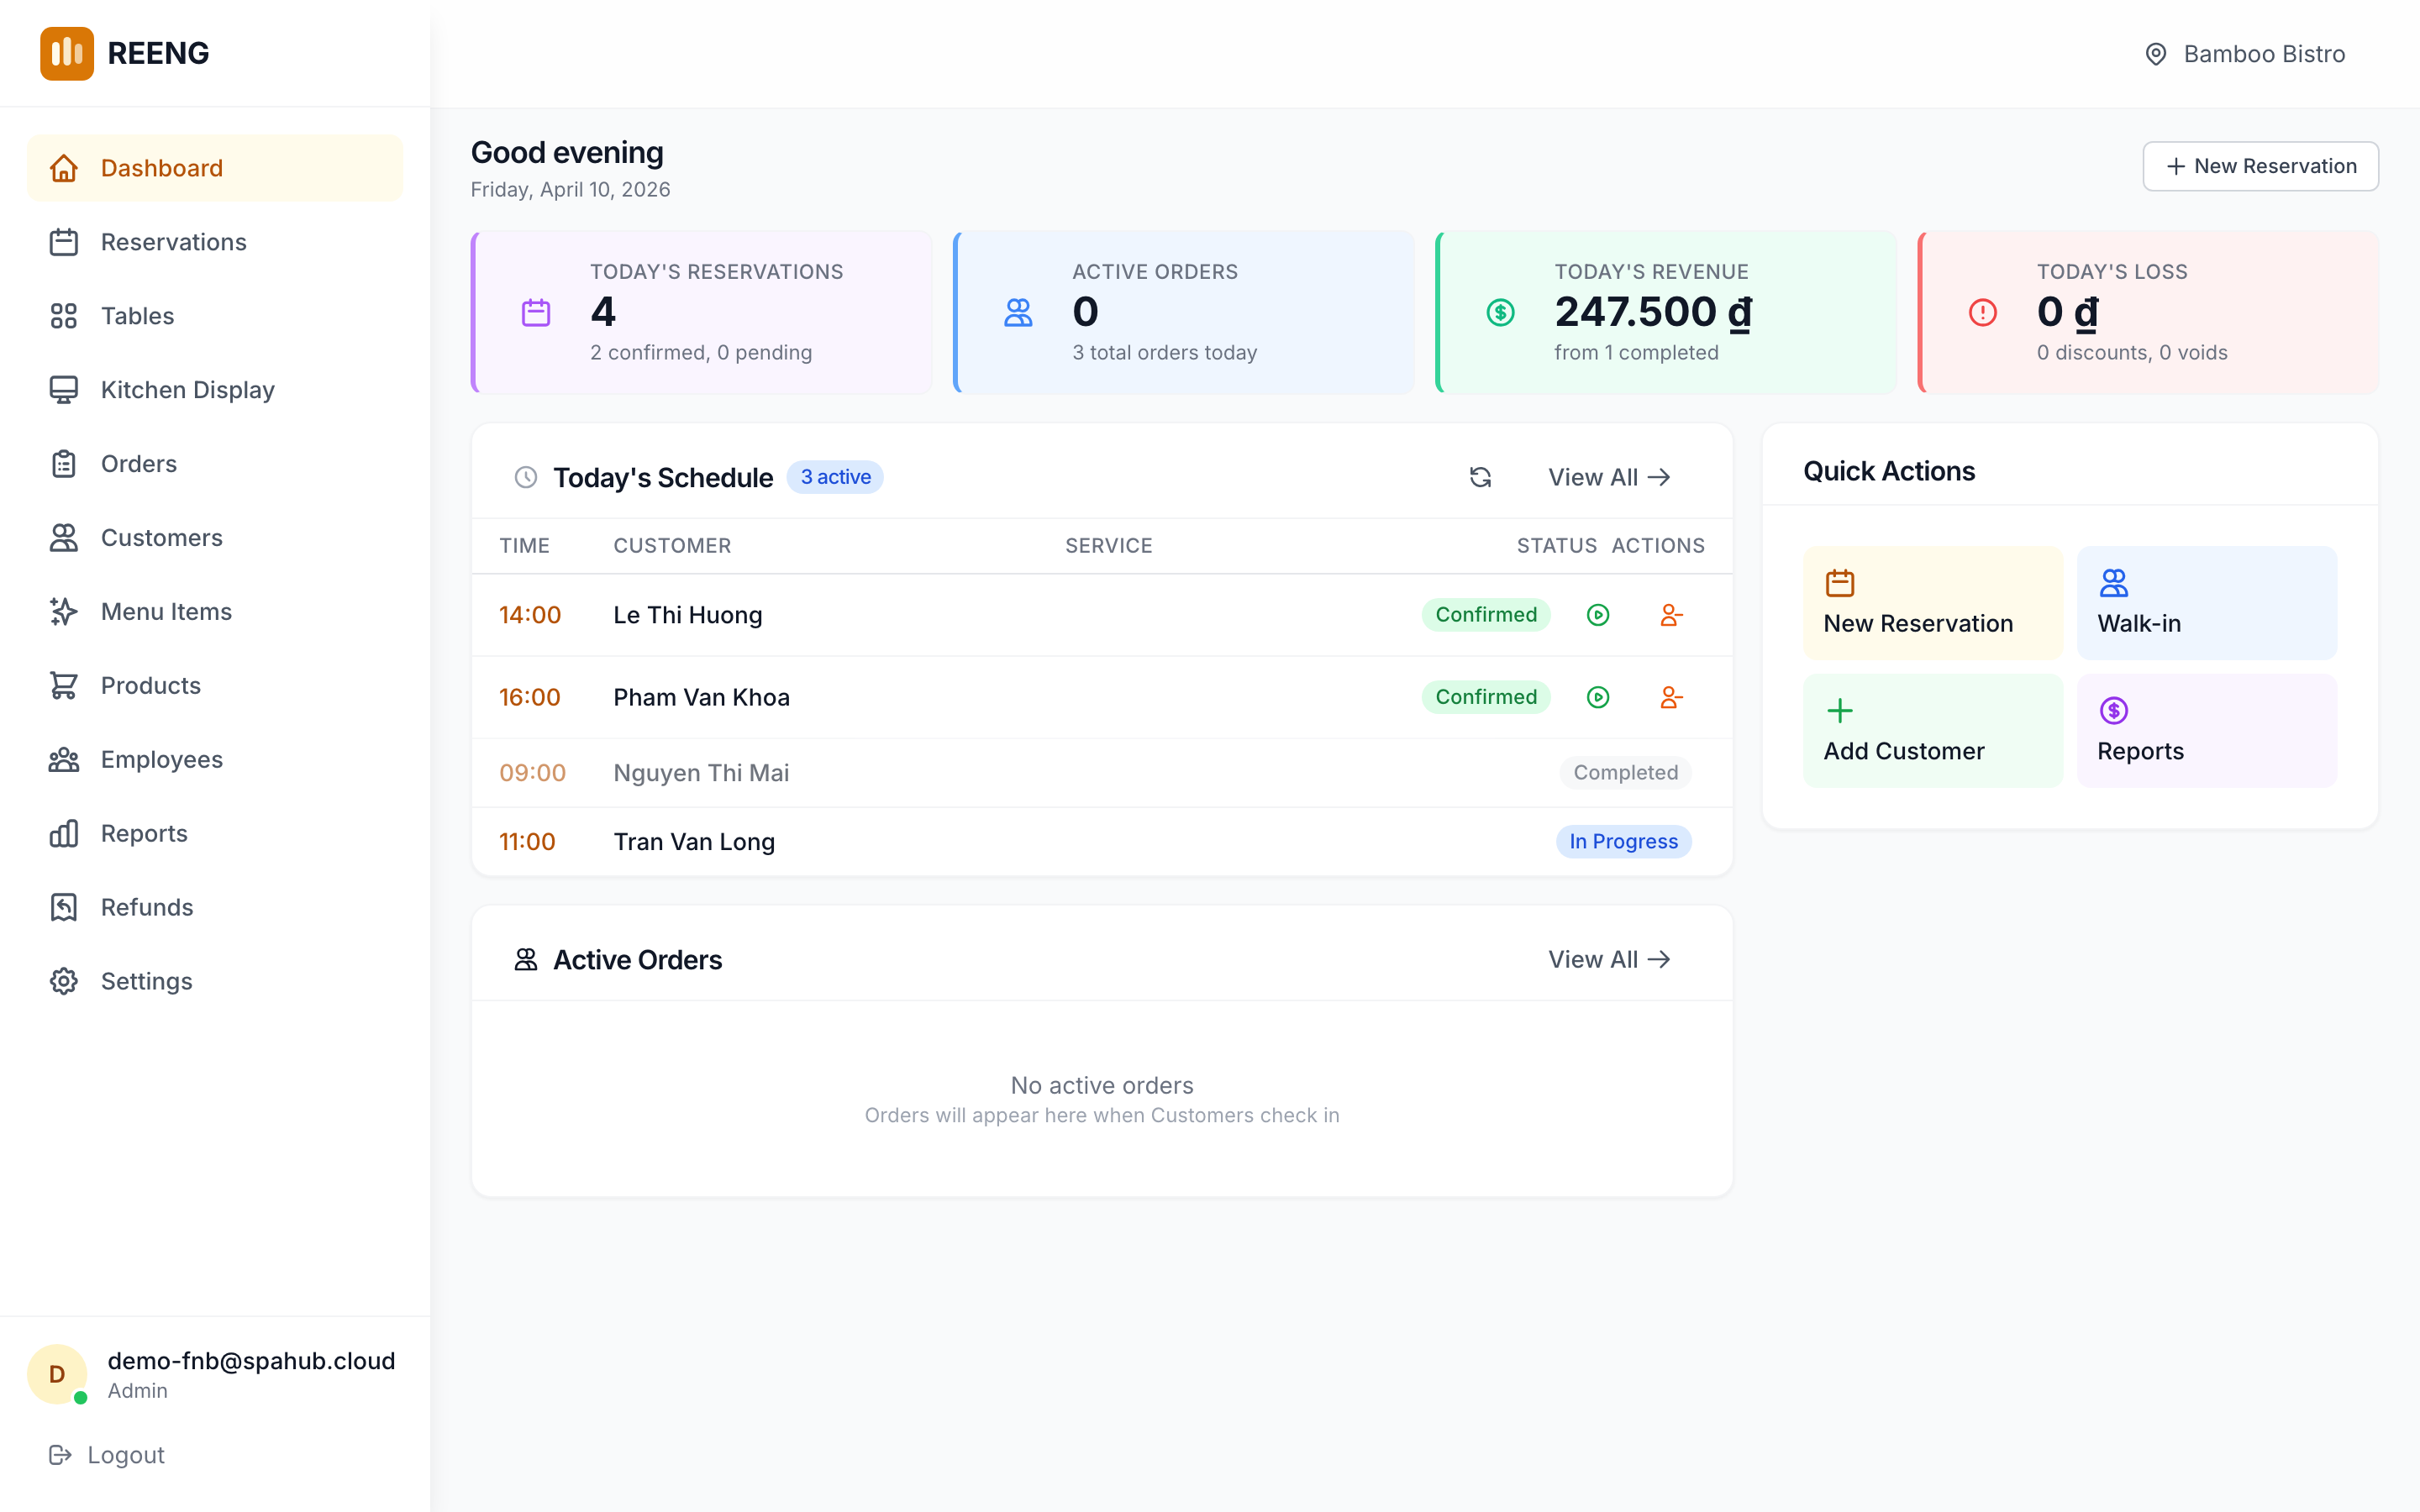
Task: Select the In Progress badge for Tran Van Long
Action: click(x=1623, y=841)
